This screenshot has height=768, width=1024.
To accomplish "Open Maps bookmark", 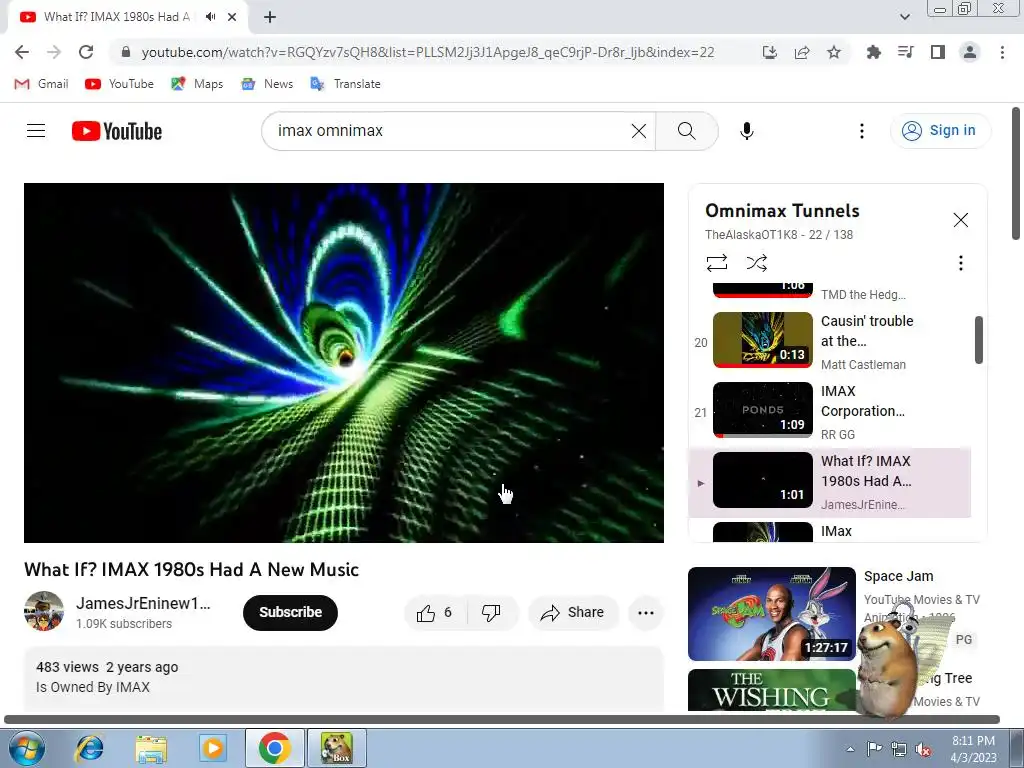I will (x=197, y=84).
